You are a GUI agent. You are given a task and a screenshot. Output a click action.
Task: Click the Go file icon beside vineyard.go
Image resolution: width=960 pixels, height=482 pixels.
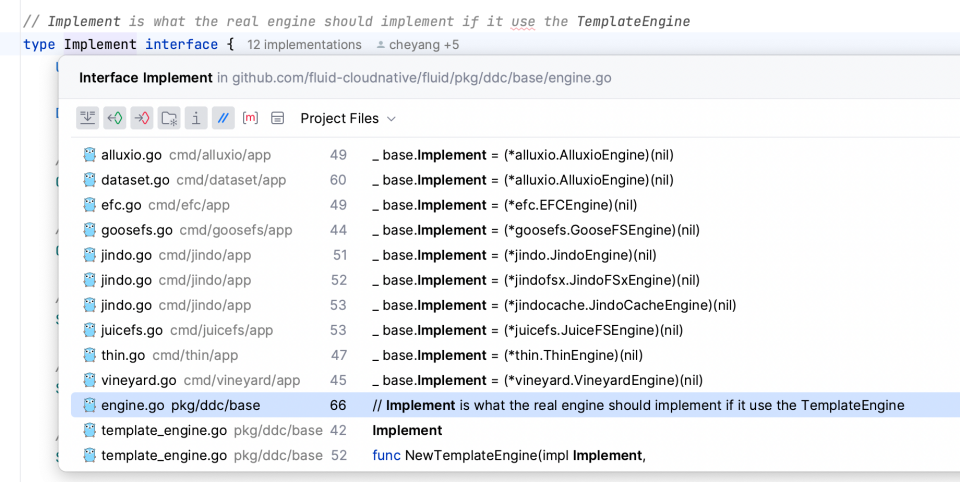[90, 380]
